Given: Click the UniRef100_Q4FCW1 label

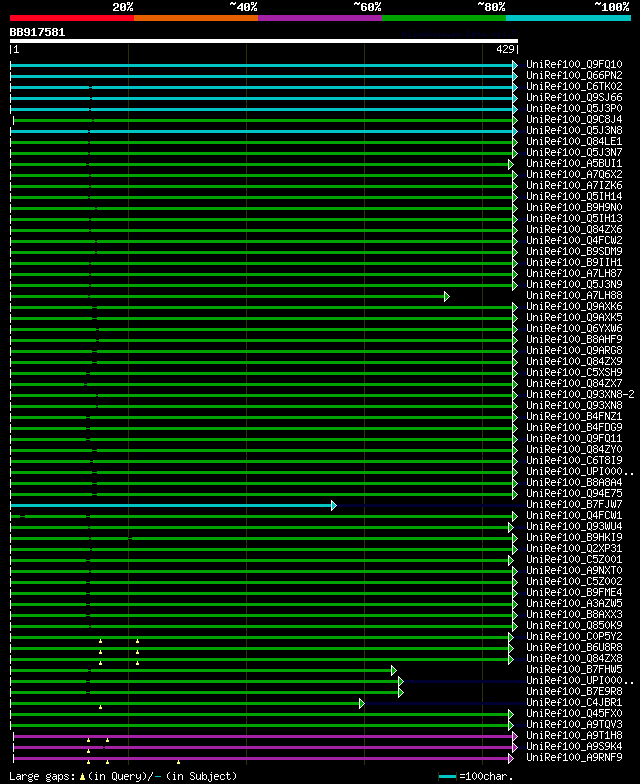Looking at the screenshot, I should 574,516.
